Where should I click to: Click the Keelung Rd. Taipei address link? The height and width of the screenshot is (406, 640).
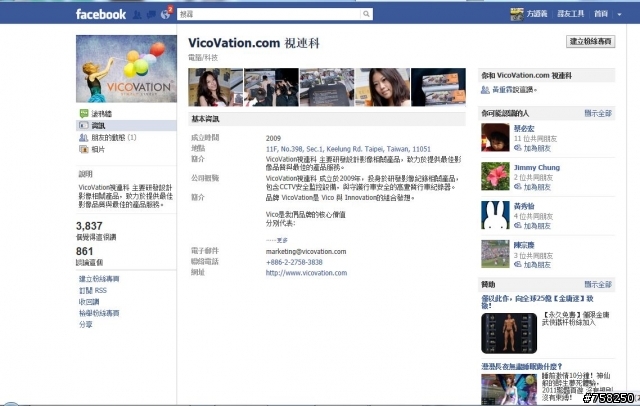point(348,149)
